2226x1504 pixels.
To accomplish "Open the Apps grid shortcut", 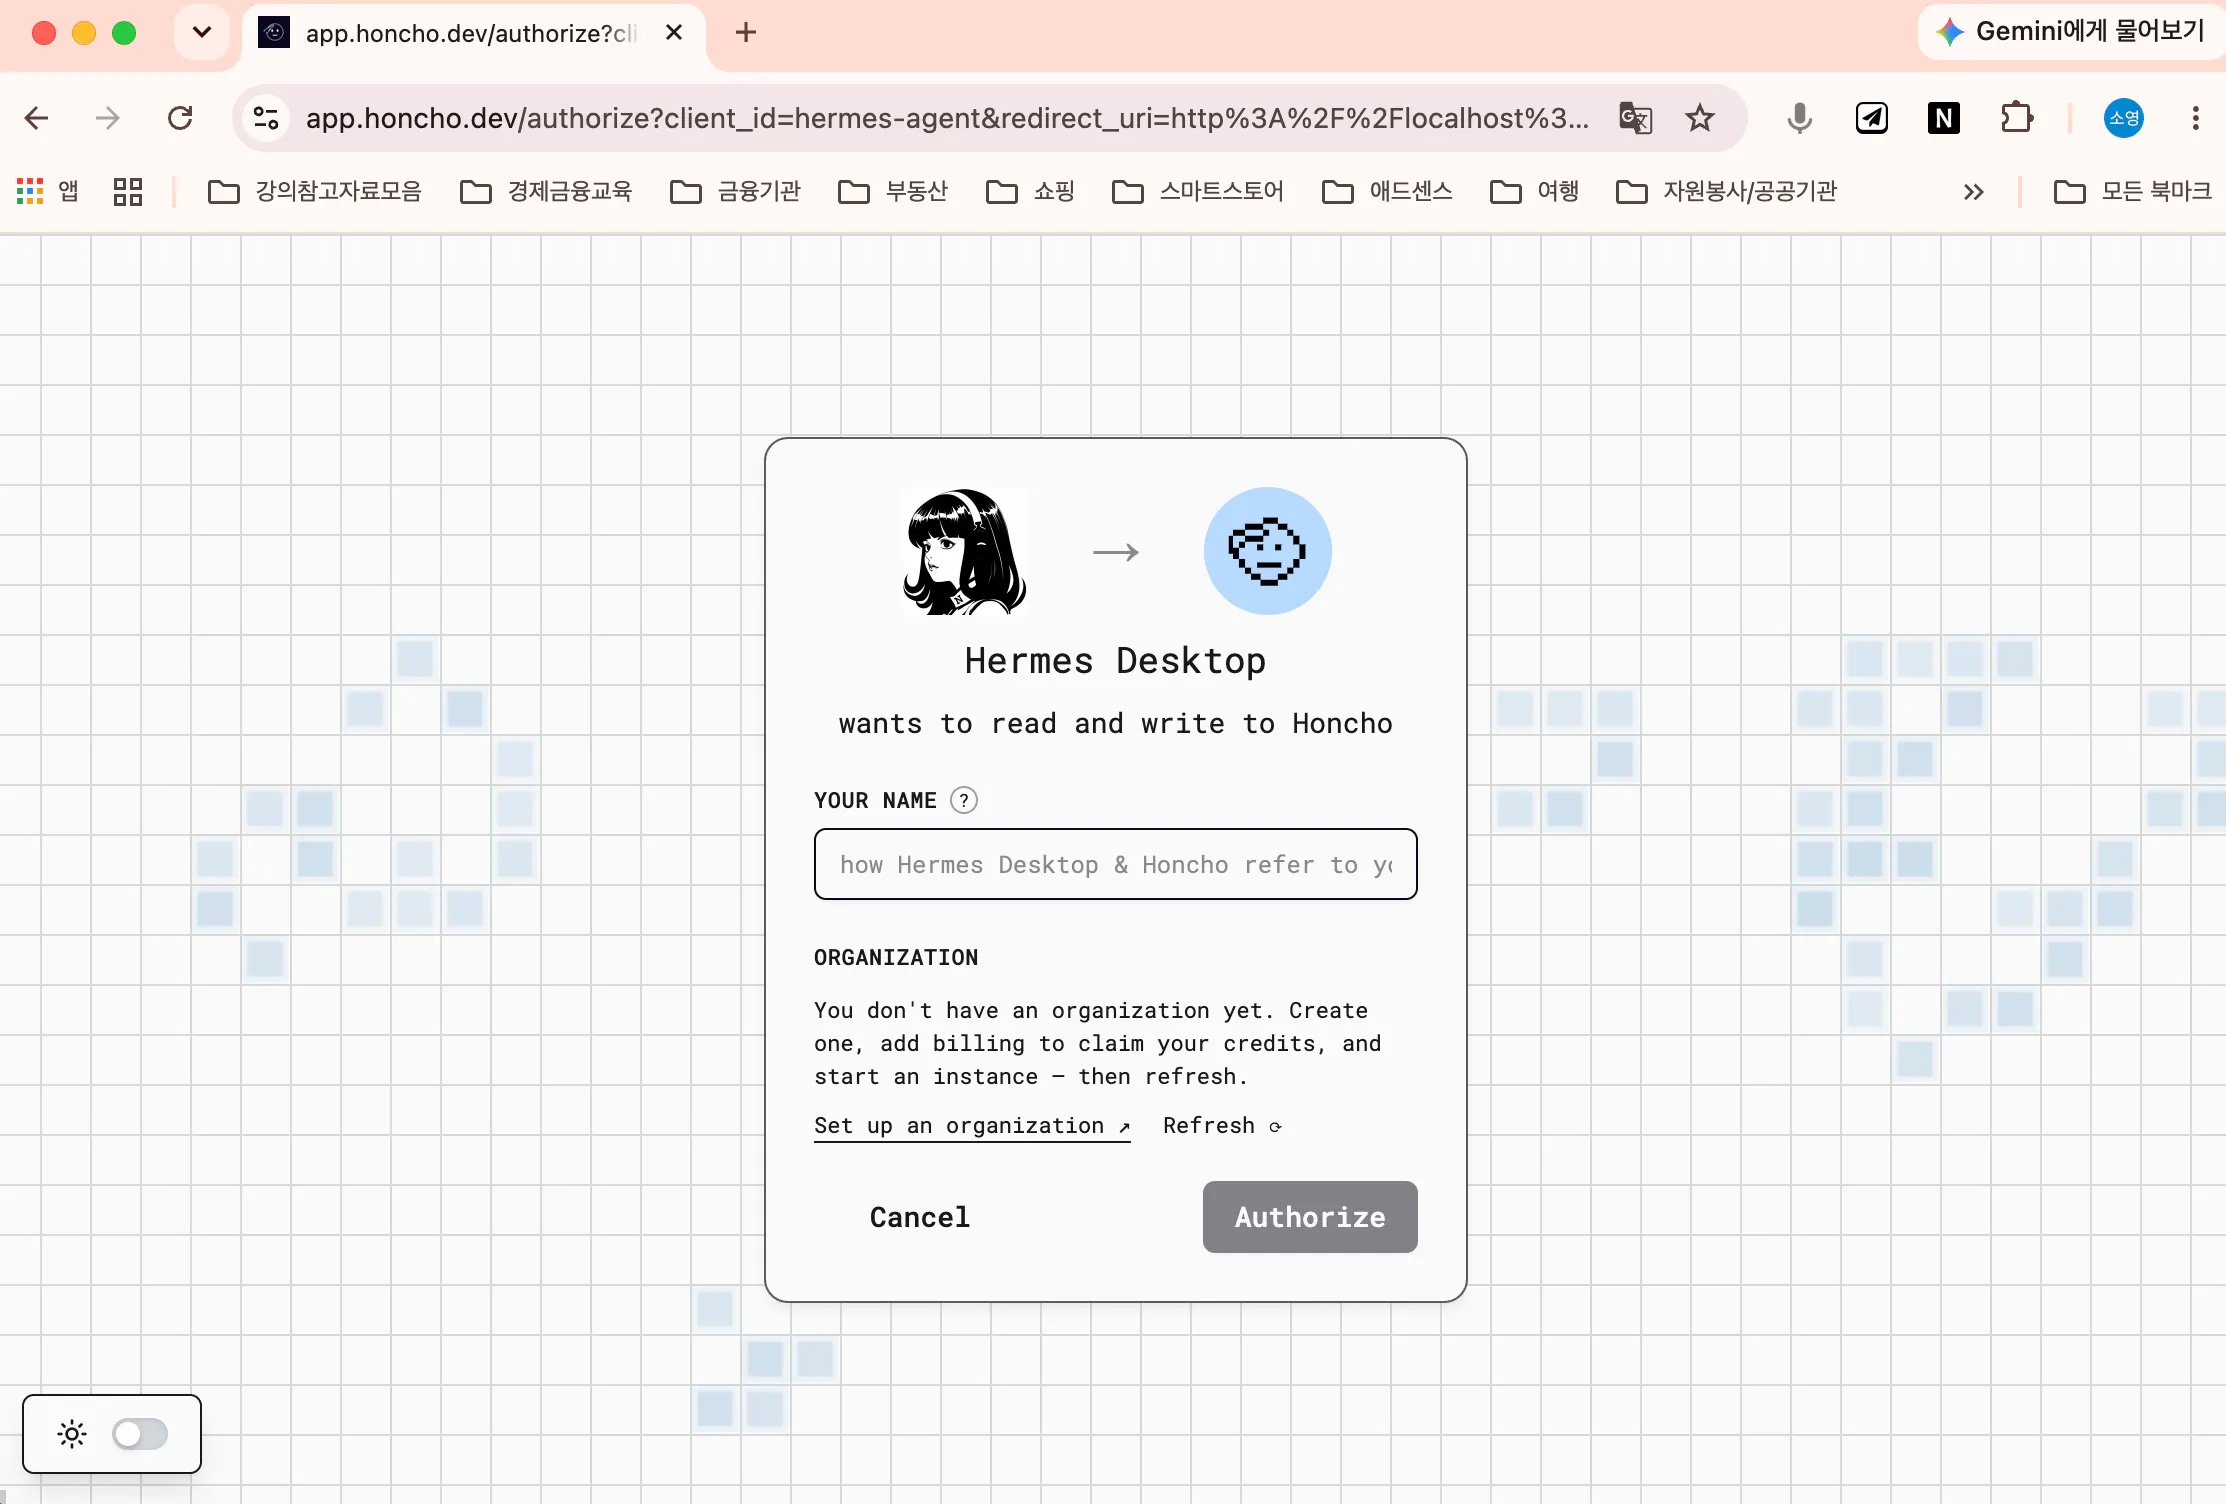I will tap(48, 191).
